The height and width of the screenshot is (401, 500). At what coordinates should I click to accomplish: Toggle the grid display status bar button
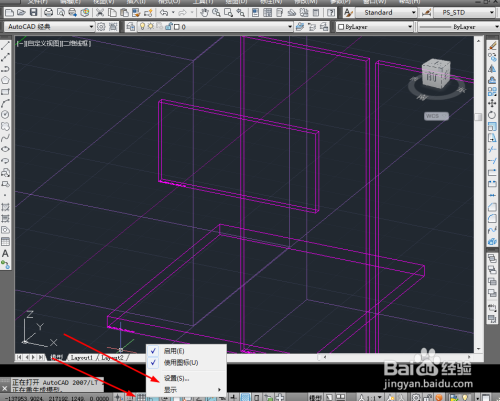[x=141, y=397]
